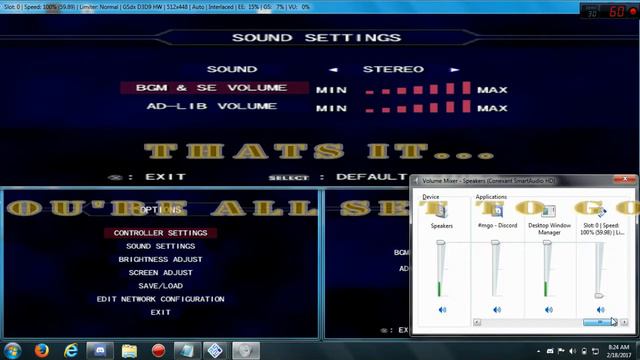Select BRIGHTNESS ADJUST in Options menu
Image resolution: width=640 pixels, height=360 pixels.
click(x=160, y=260)
